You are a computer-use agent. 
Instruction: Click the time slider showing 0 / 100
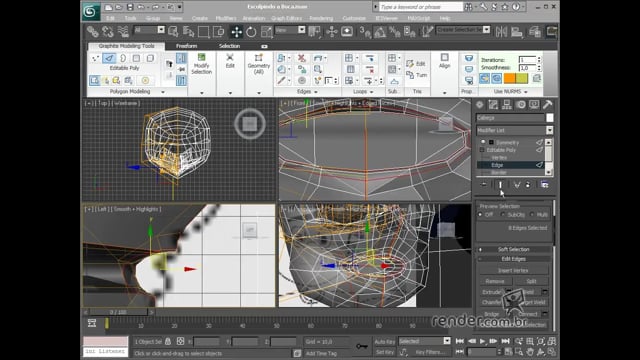tap(118, 312)
